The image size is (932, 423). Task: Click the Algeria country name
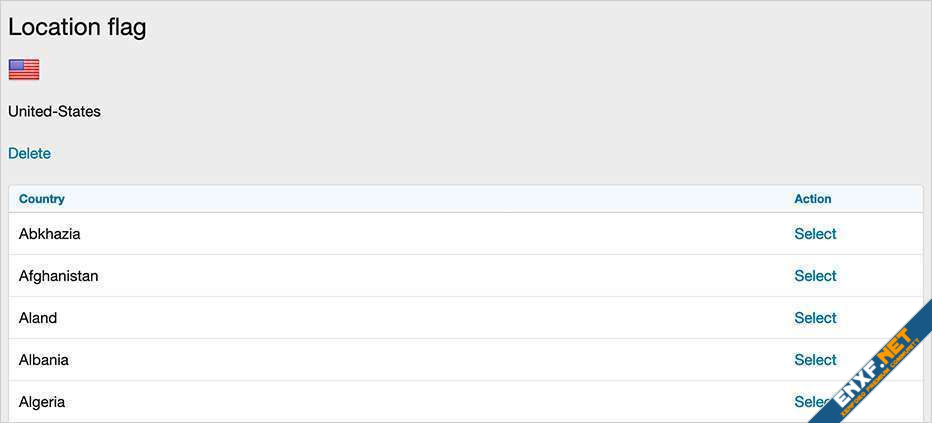coord(42,402)
